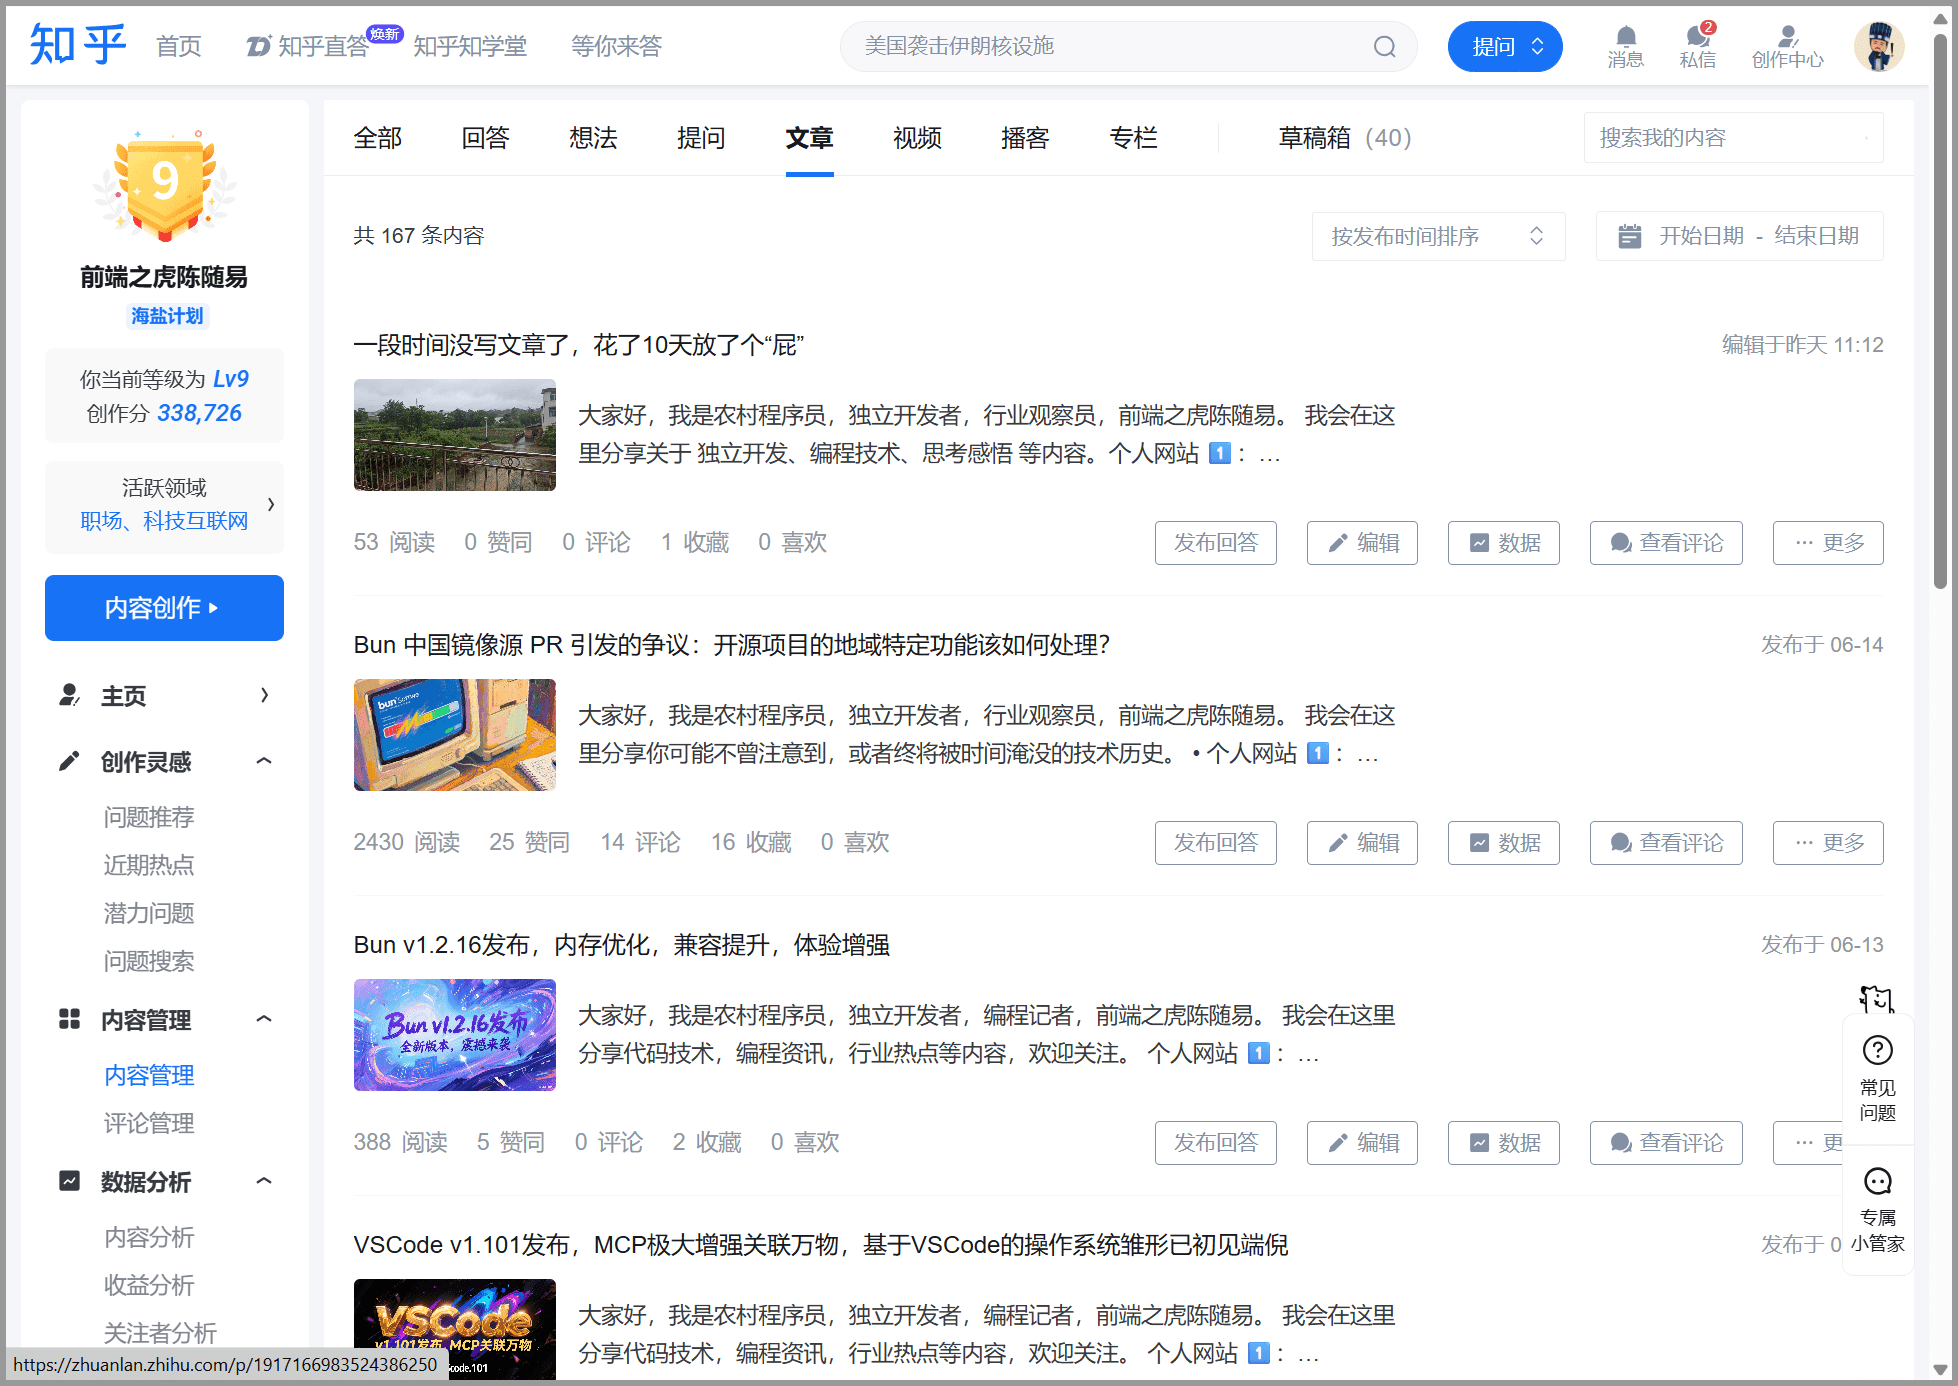Image resolution: width=1958 pixels, height=1386 pixels.
Task: Click the page vertical scrollbar thumb
Action: [x=1940, y=312]
